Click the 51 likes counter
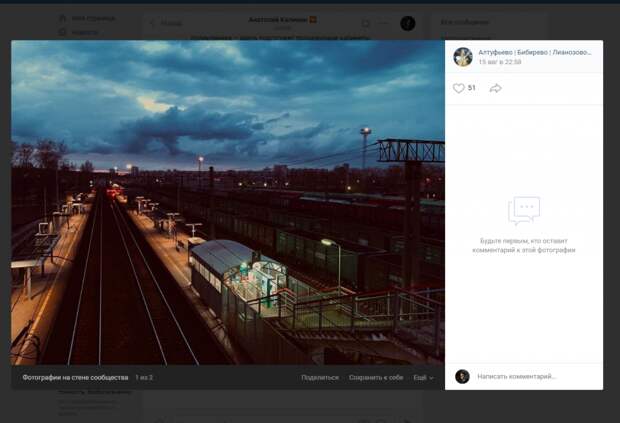Image resolution: width=620 pixels, height=423 pixels. (x=471, y=88)
